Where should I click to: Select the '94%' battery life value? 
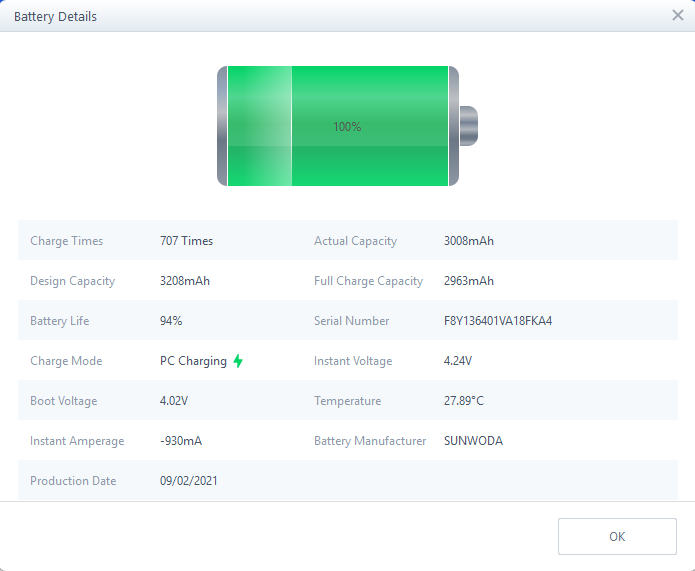[171, 321]
